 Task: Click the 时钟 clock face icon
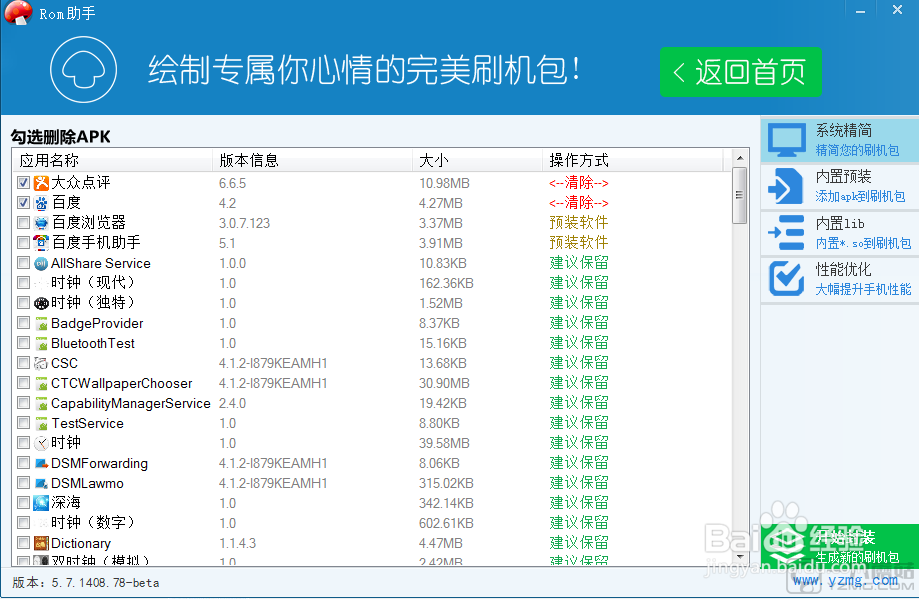tap(41, 443)
